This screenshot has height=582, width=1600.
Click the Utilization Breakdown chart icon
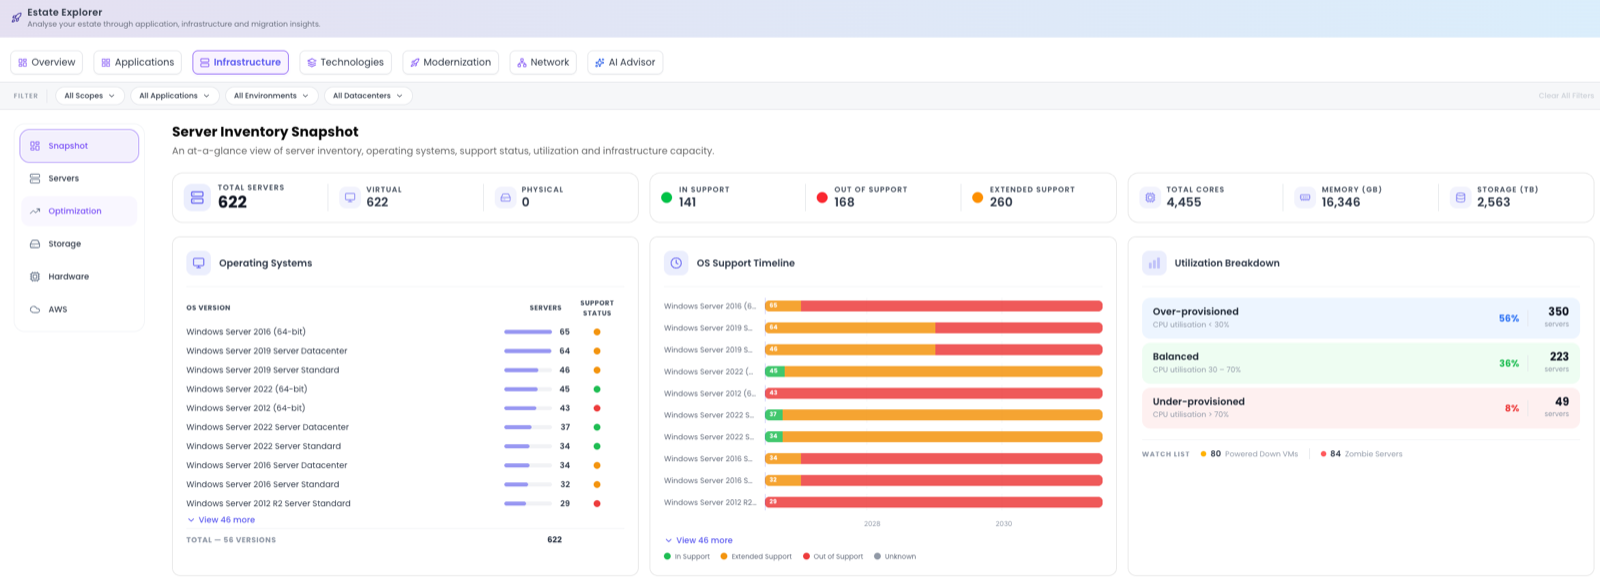tap(1154, 263)
